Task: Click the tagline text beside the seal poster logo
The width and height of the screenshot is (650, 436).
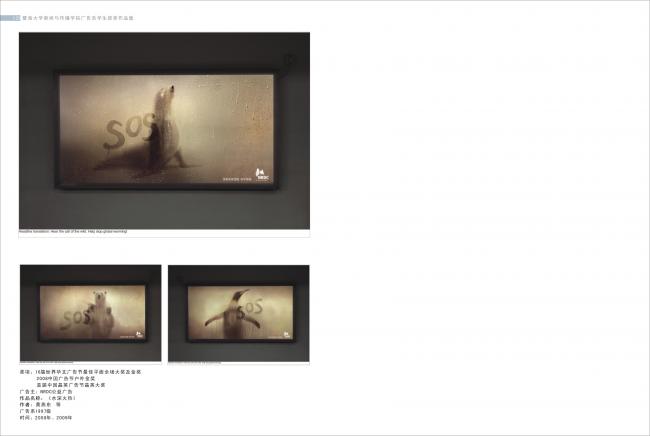Action: pyautogui.click(x=237, y=179)
